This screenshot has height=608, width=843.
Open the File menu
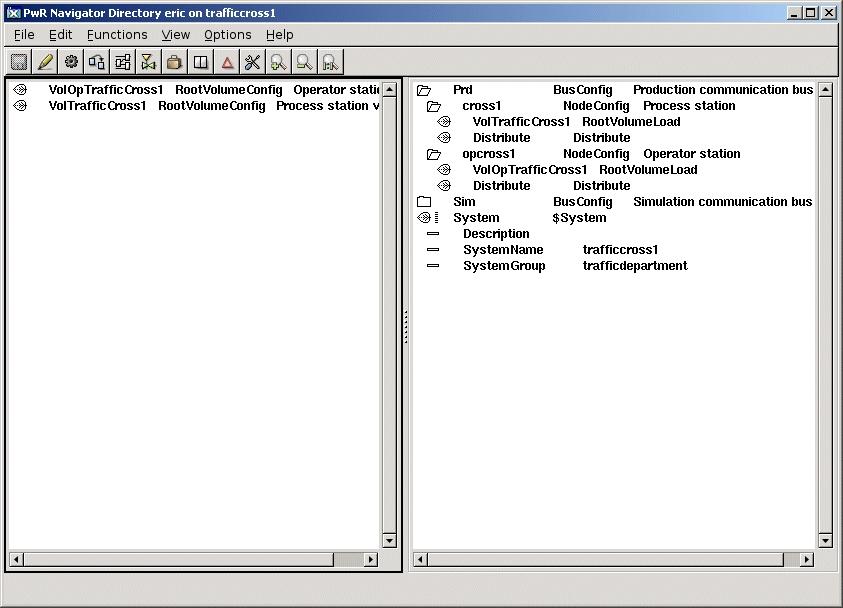click(x=24, y=35)
